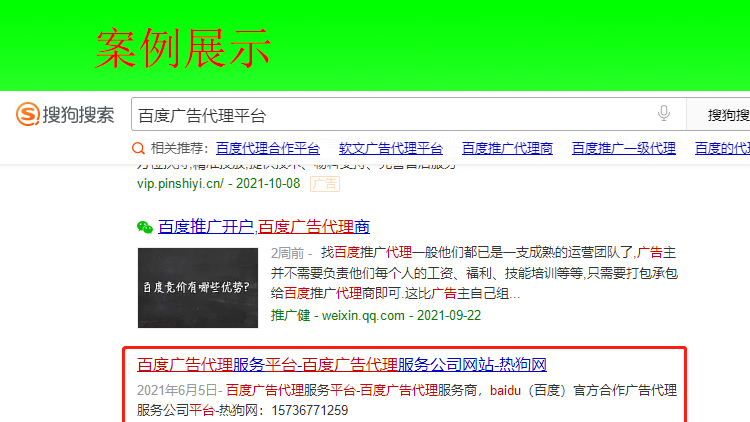This screenshot has width=750, height=422.
Task: Click the 搜狗搜索 search button
Action: pyautogui.click(x=719, y=114)
